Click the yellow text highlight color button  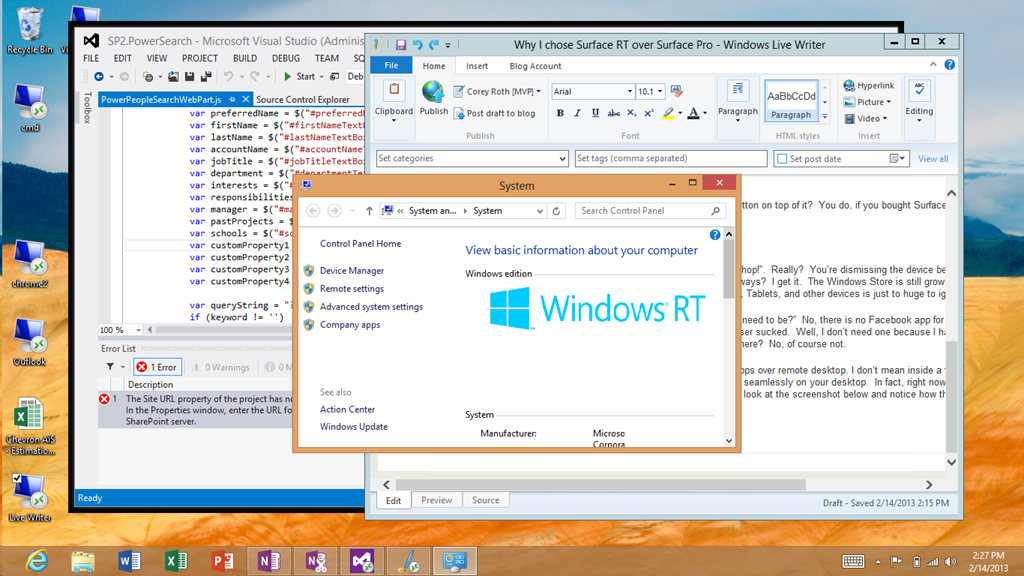pos(668,113)
